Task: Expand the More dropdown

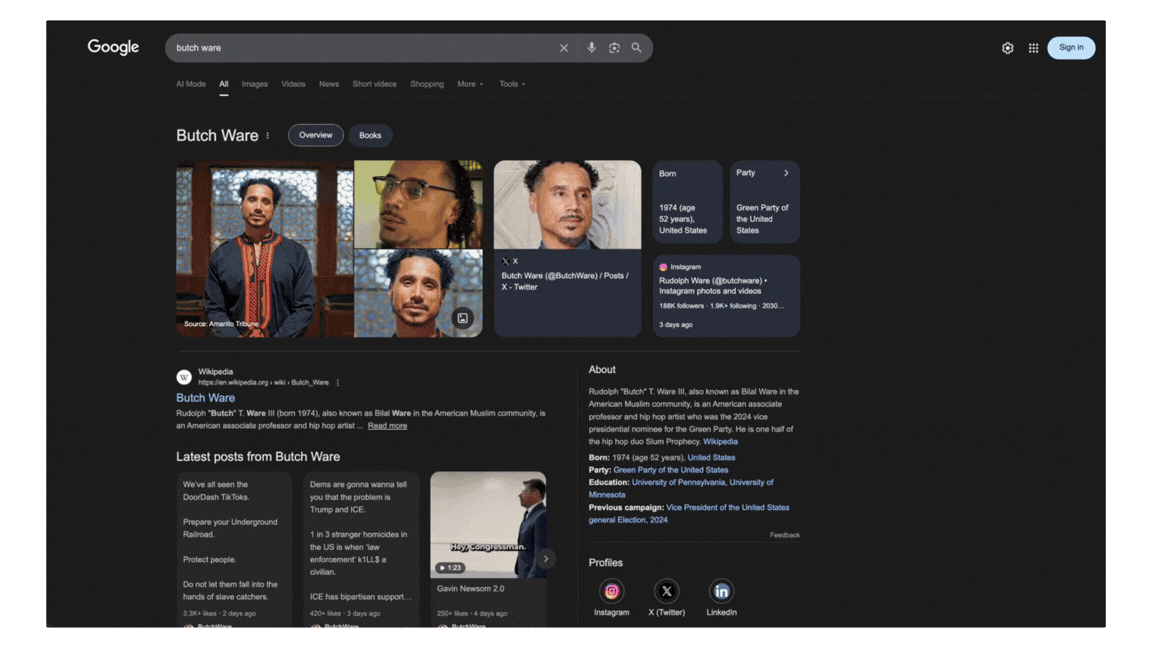Action: (470, 84)
